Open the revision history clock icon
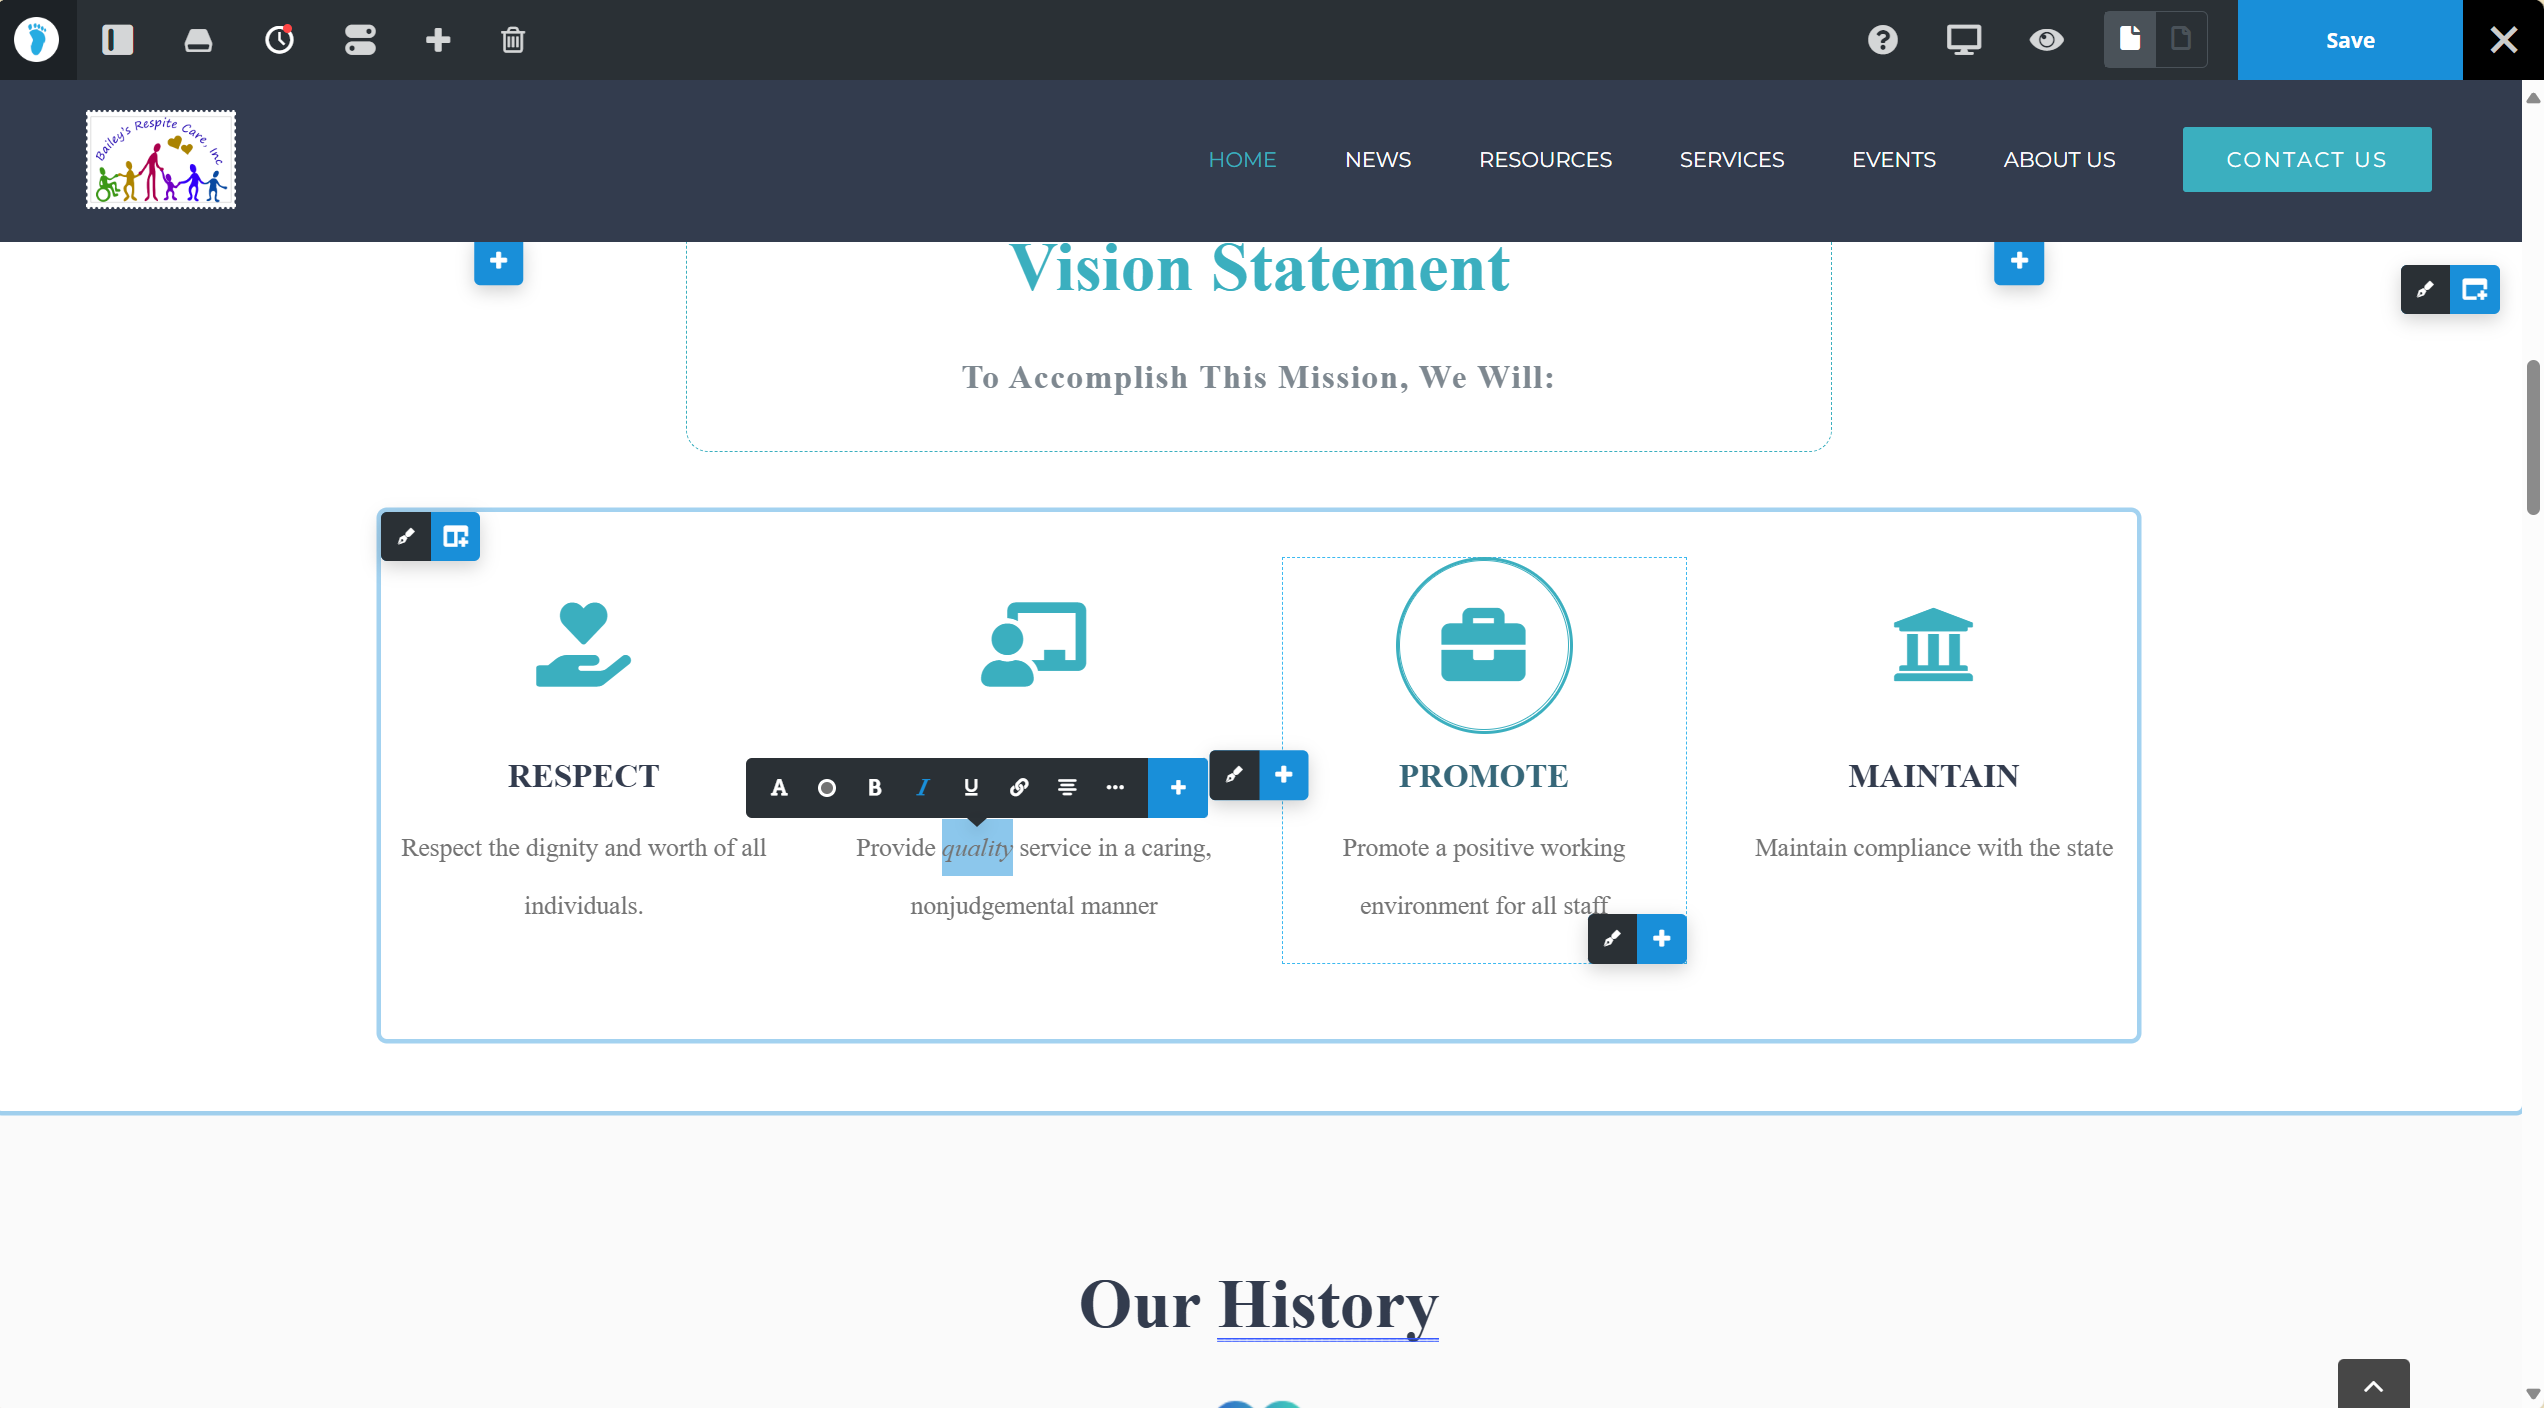This screenshot has height=1408, width=2544. coord(279,40)
